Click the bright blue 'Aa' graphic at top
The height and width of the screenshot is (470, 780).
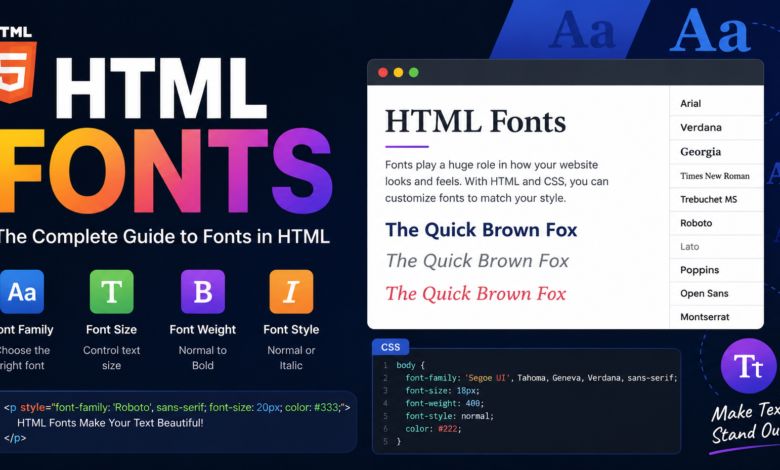point(710,30)
